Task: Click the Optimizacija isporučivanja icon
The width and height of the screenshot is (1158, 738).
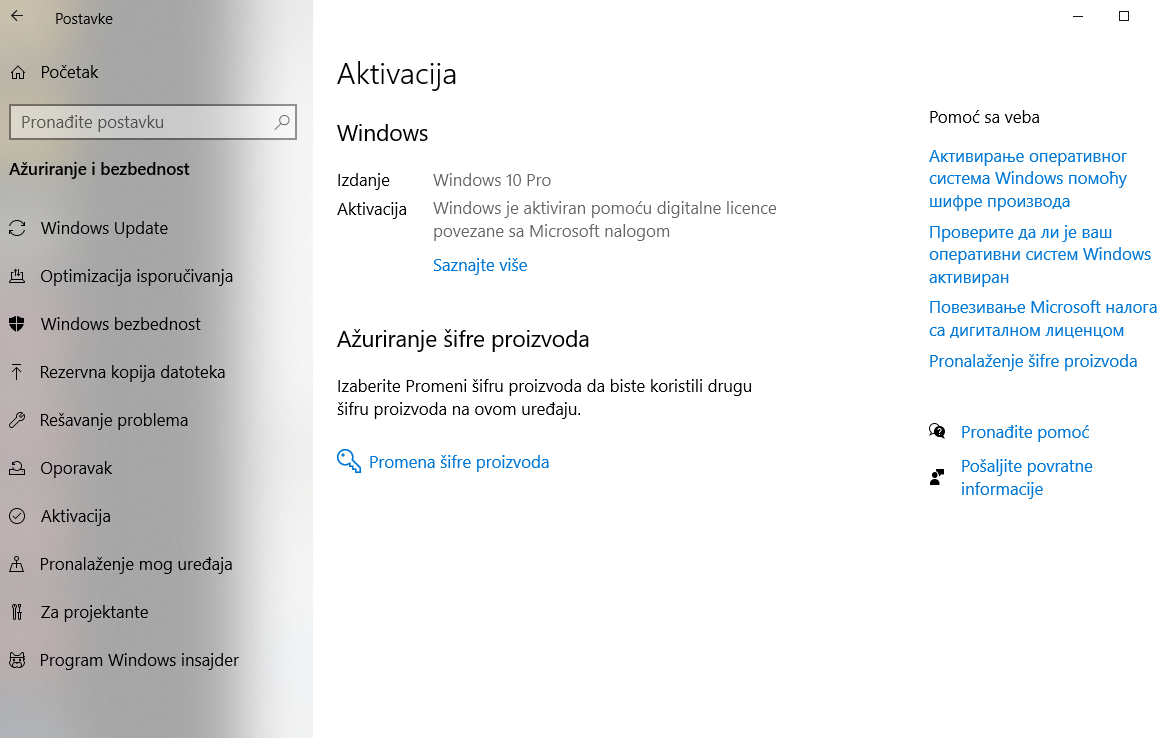Action: point(17,276)
